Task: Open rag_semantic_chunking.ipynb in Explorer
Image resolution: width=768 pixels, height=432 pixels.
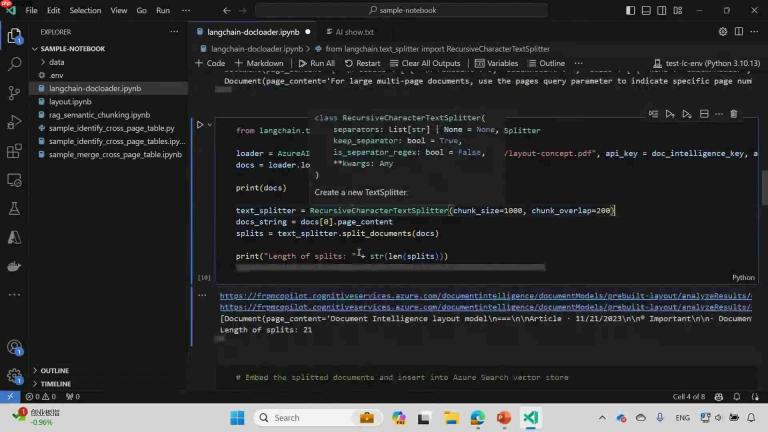Action: (x=99, y=115)
